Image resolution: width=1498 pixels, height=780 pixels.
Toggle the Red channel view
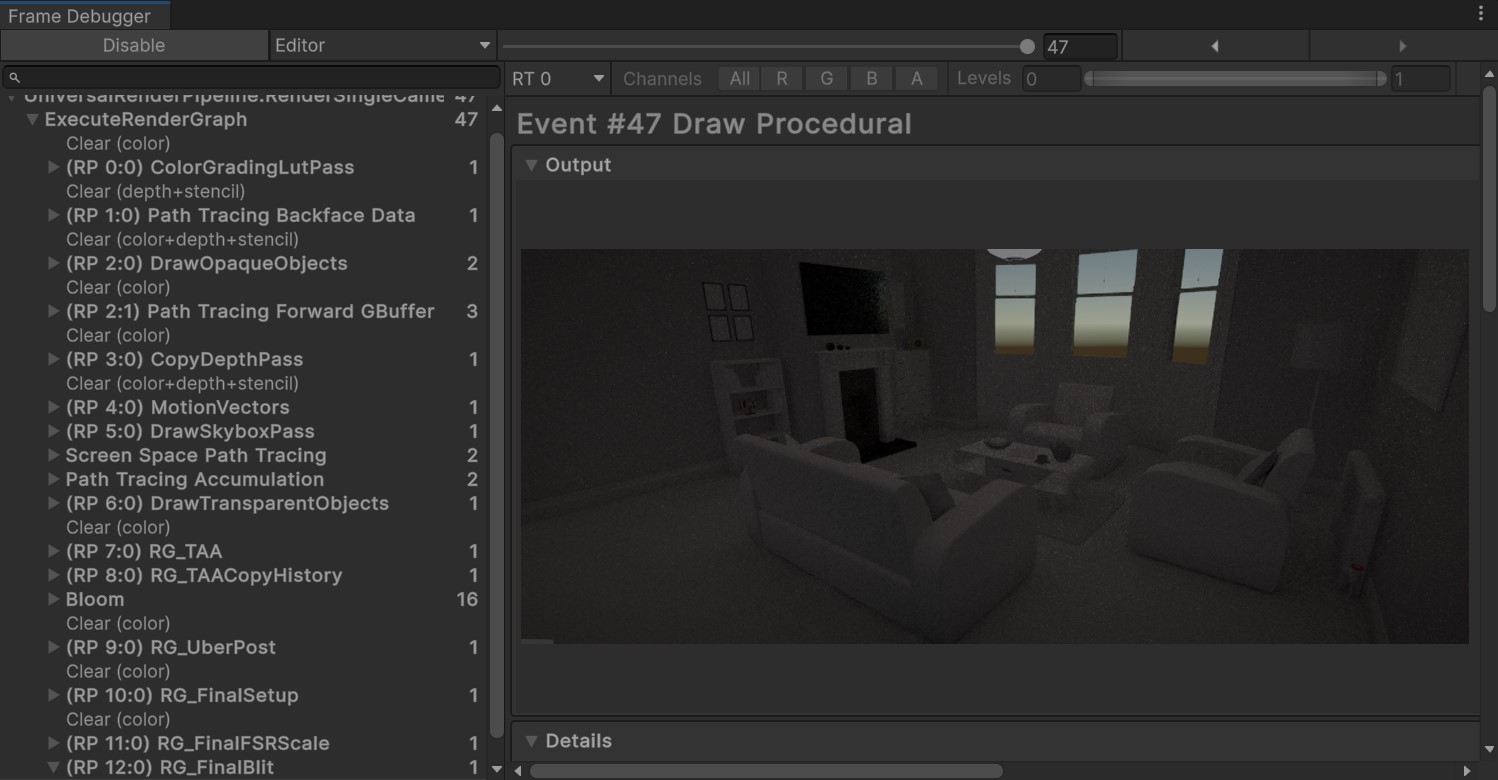coord(782,78)
